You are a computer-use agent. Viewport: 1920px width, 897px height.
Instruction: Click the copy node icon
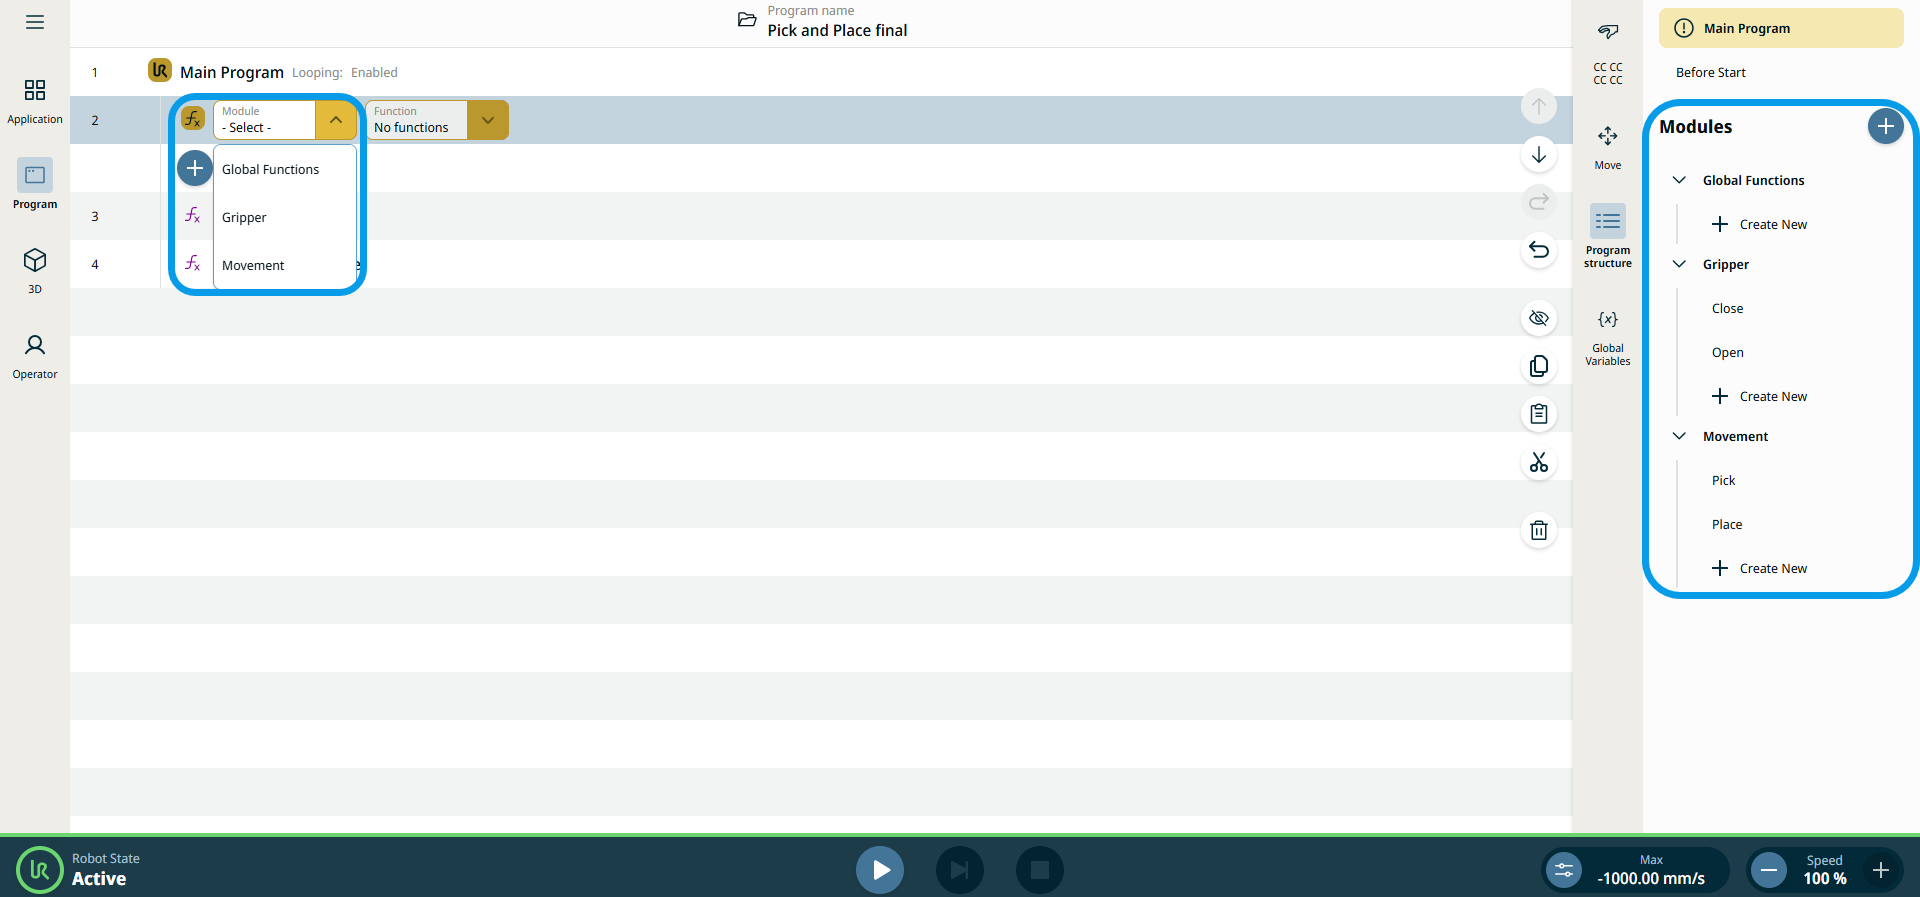pos(1539,366)
